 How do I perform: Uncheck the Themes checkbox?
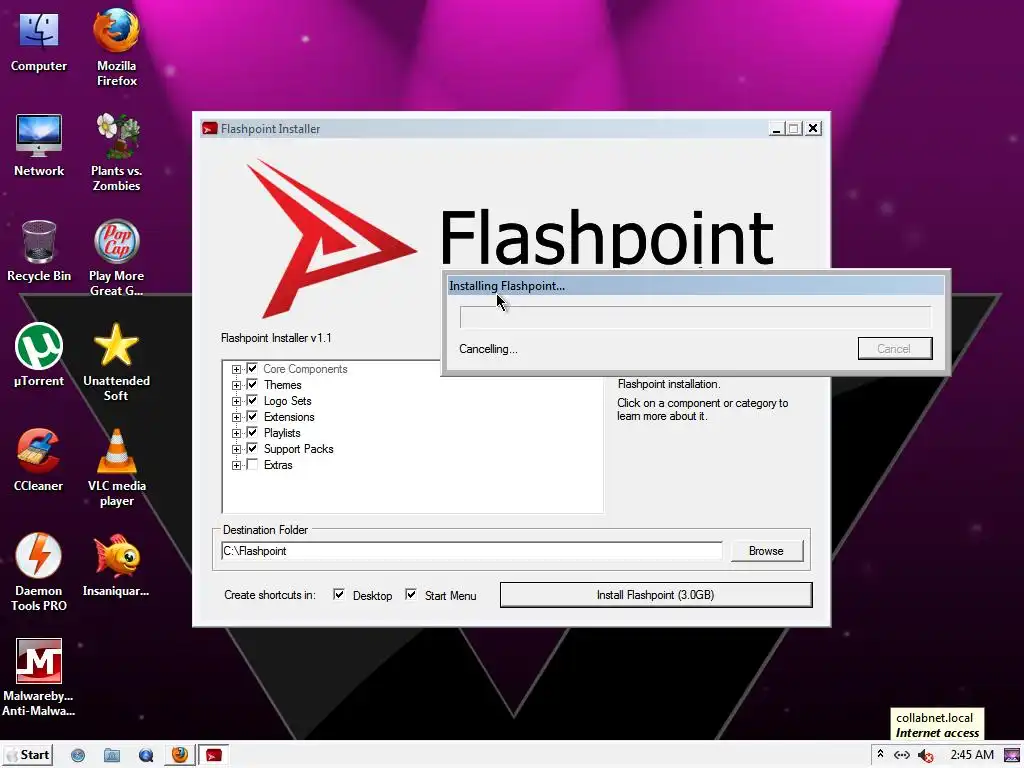click(x=252, y=385)
